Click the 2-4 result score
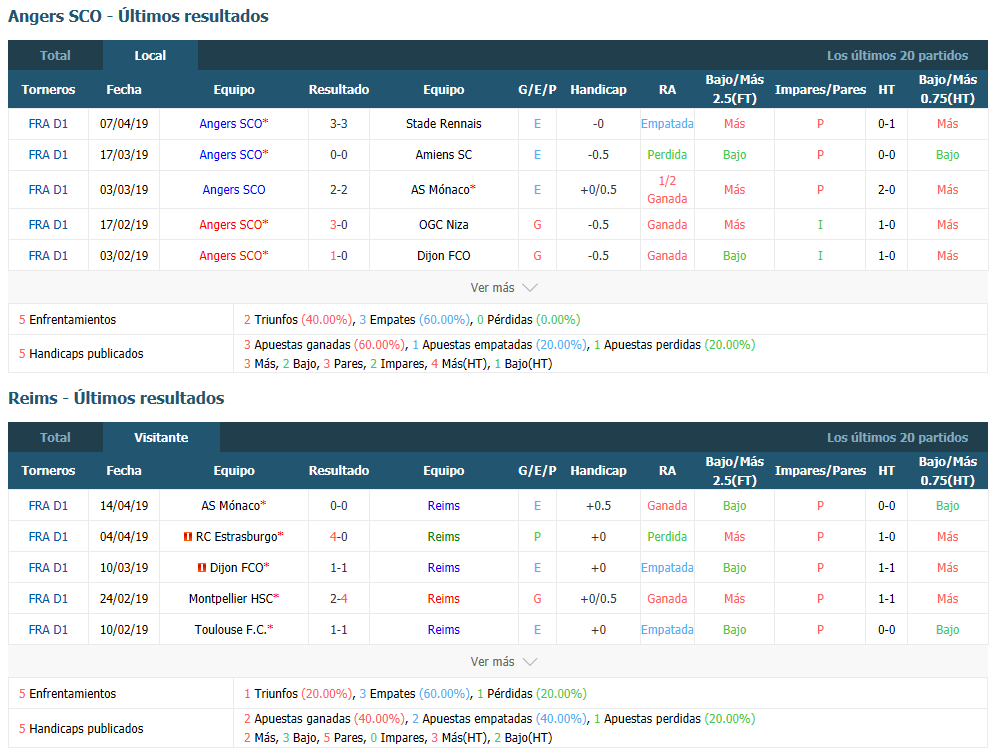 [x=339, y=599]
